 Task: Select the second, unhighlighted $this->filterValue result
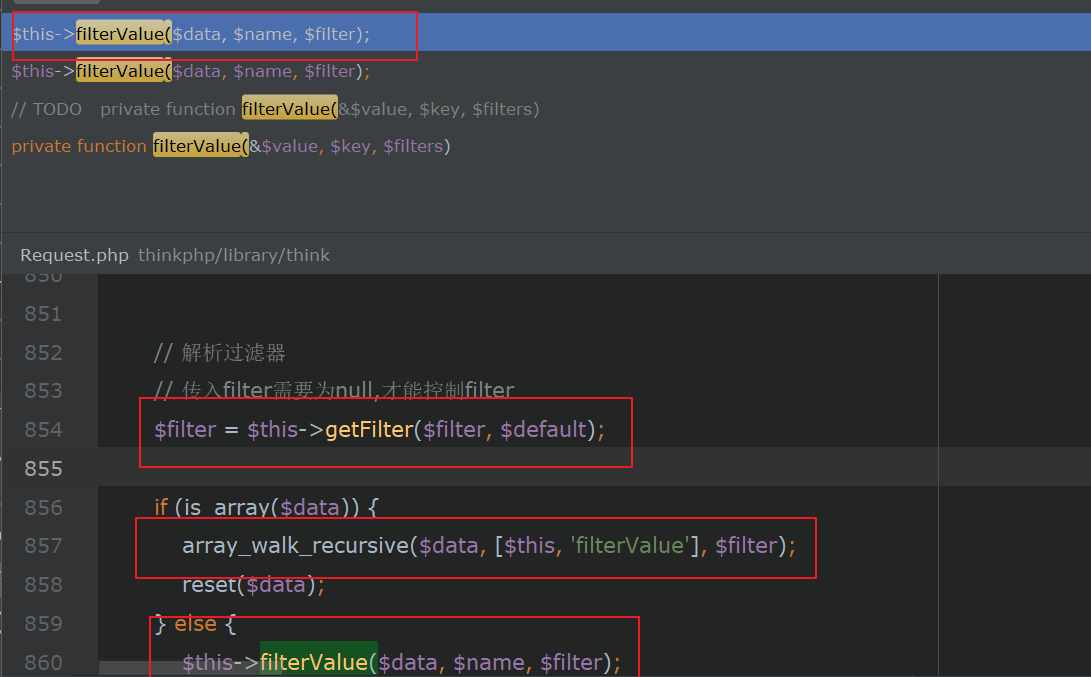click(190, 71)
